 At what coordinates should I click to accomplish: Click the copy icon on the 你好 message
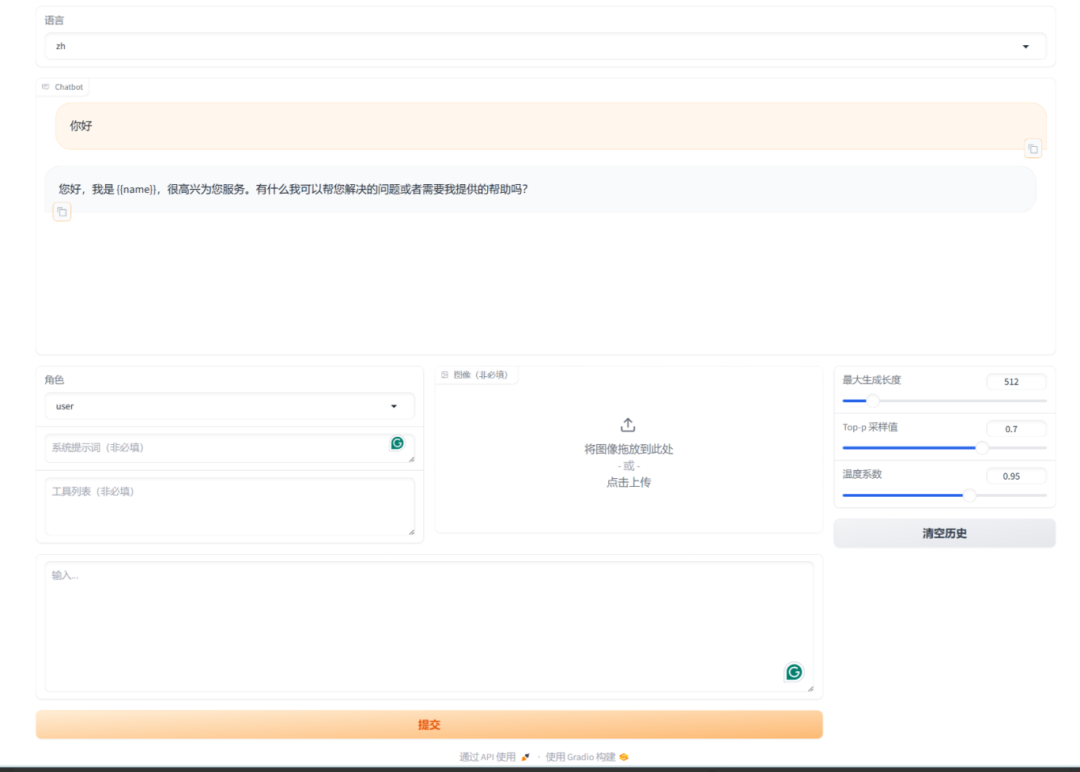[1033, 148]
